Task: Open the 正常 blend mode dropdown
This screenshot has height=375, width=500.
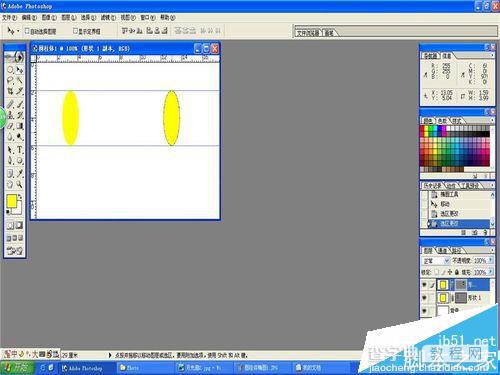Action: (436, 260)
